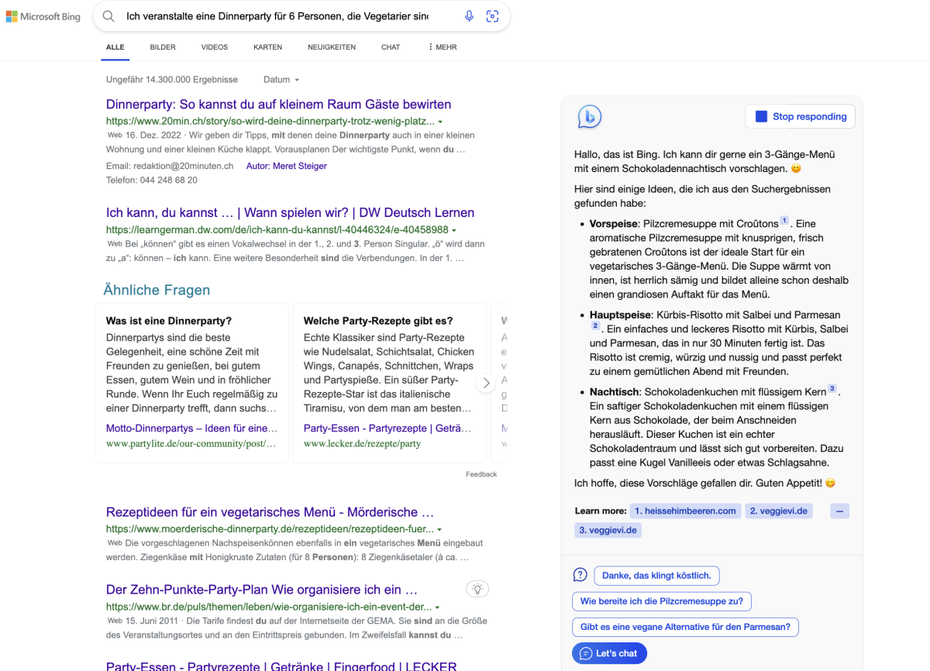
Task: Choose suggestion 'Danke, das klingt köstlich.'
Action: coord(657,575)
